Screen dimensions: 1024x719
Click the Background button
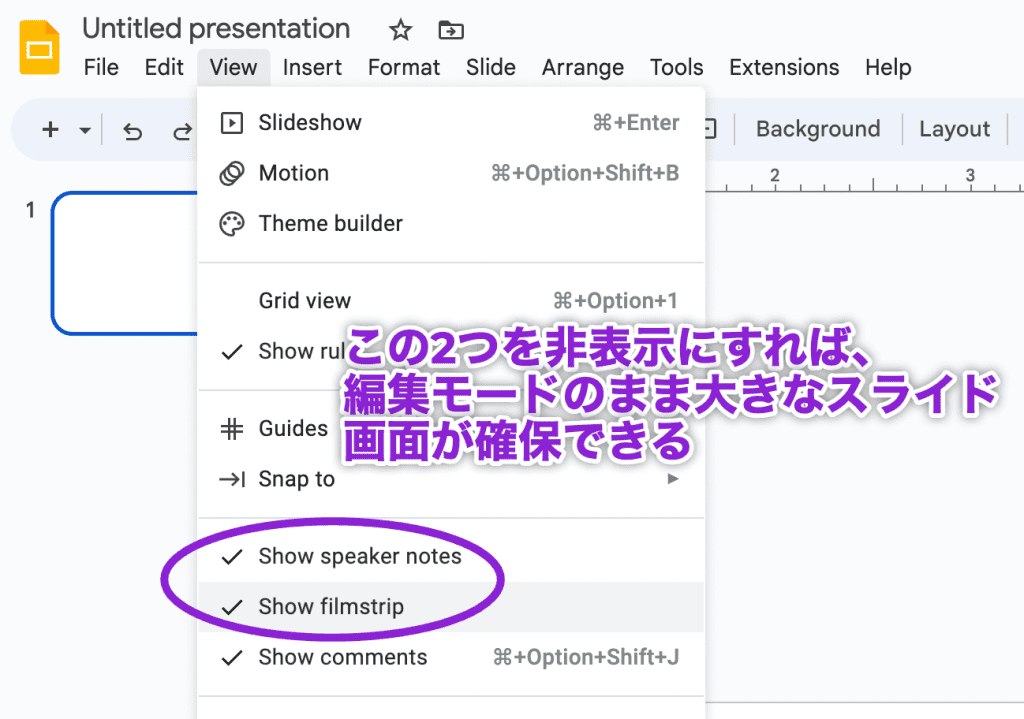pos(817,129)
